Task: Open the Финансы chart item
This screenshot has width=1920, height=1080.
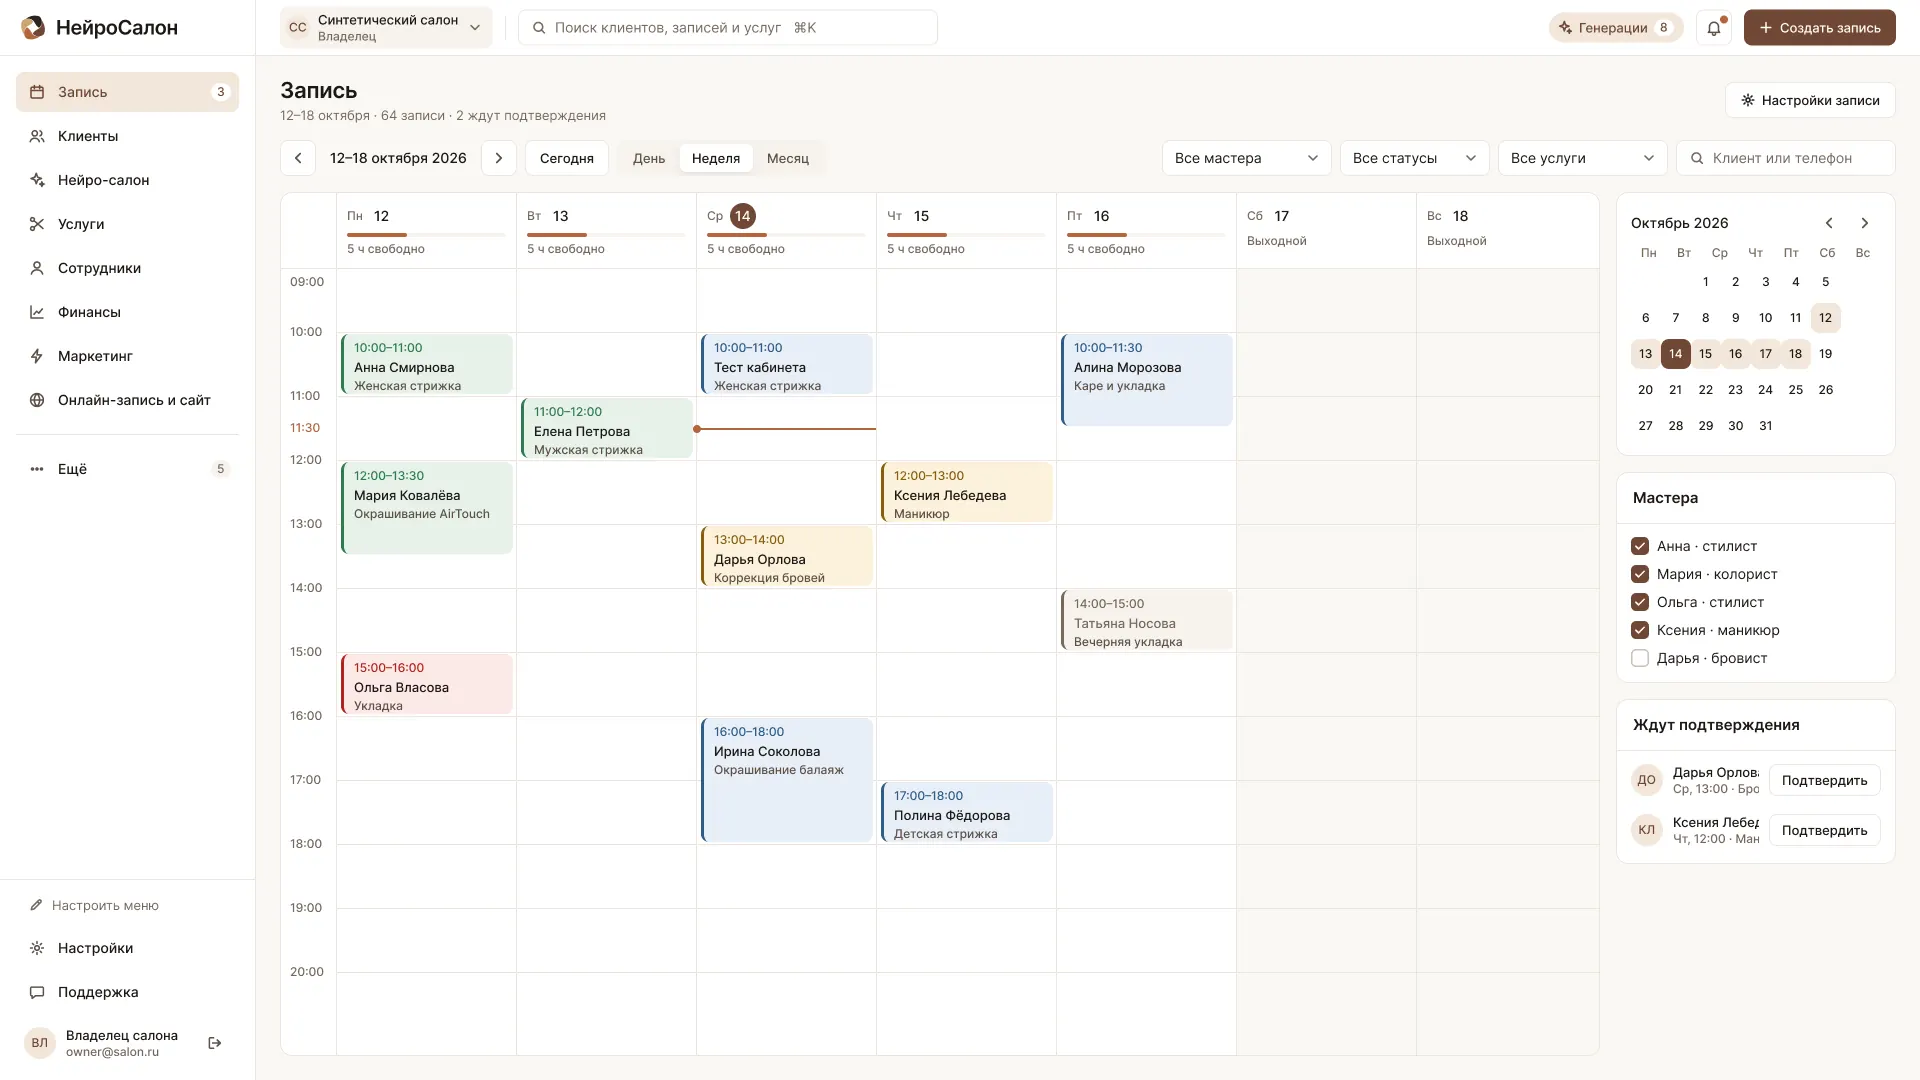Action: click(x=127, y=312)
